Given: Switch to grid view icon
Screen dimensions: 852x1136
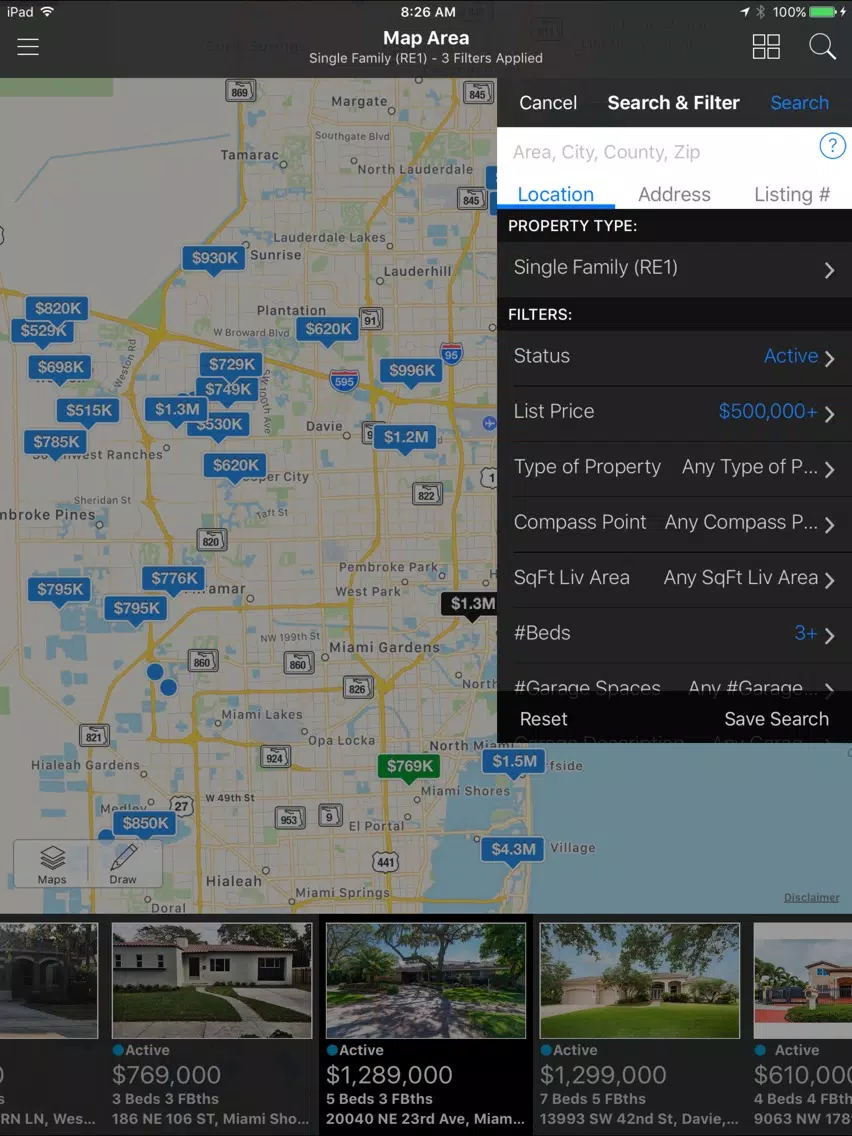Looking at the screenshot, I should click(766, 47).
